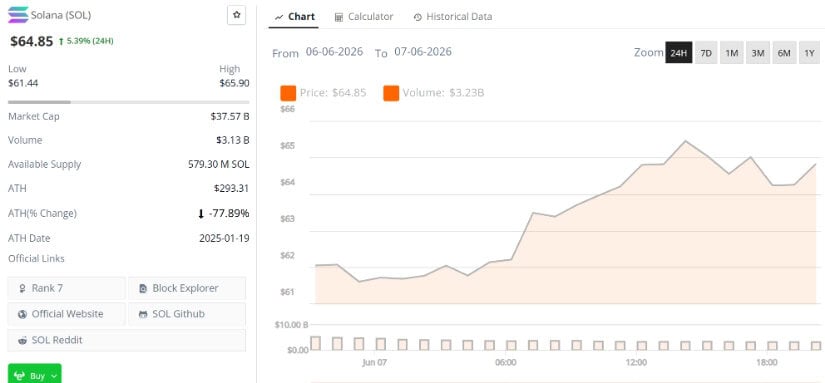Click the Github cat icon
This screenshot has height=383, width=825.
click(143, 314)
